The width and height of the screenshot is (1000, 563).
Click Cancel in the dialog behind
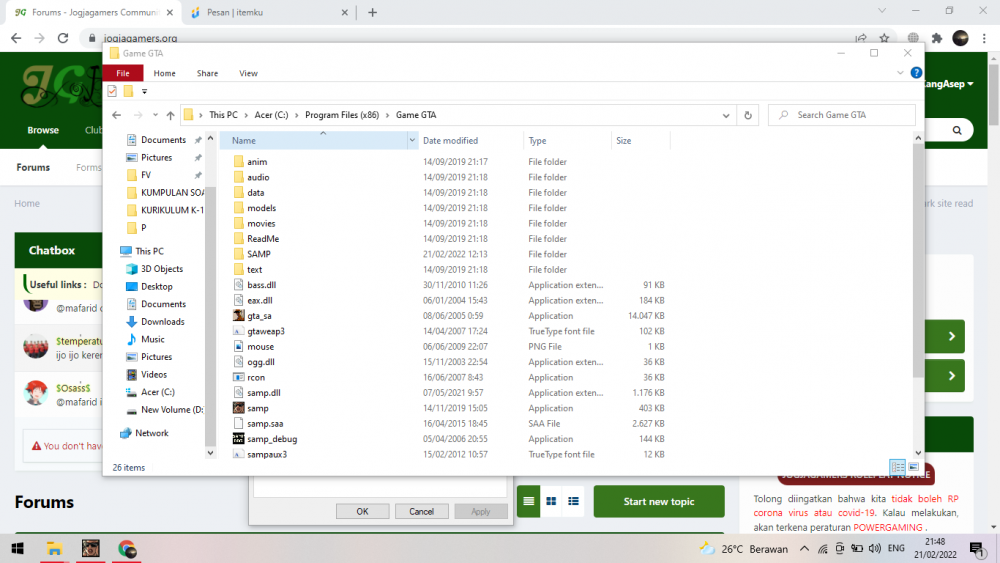[422, 511]
